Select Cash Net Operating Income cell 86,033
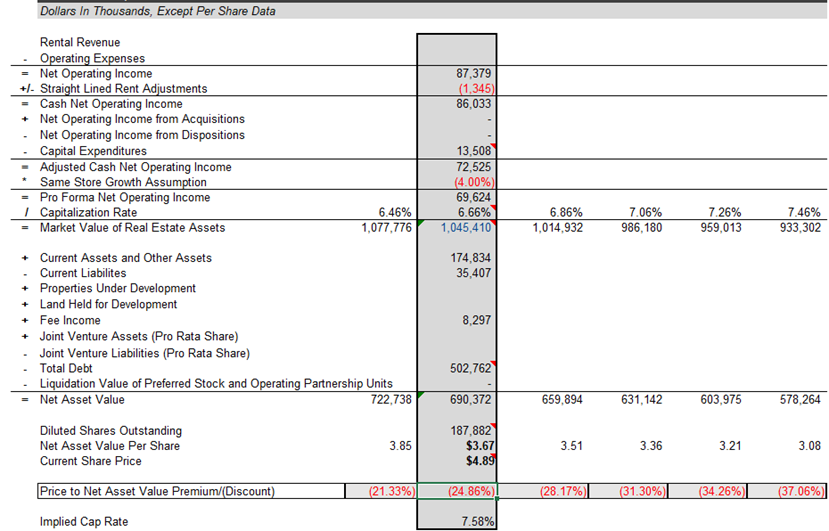 [473, 104]
